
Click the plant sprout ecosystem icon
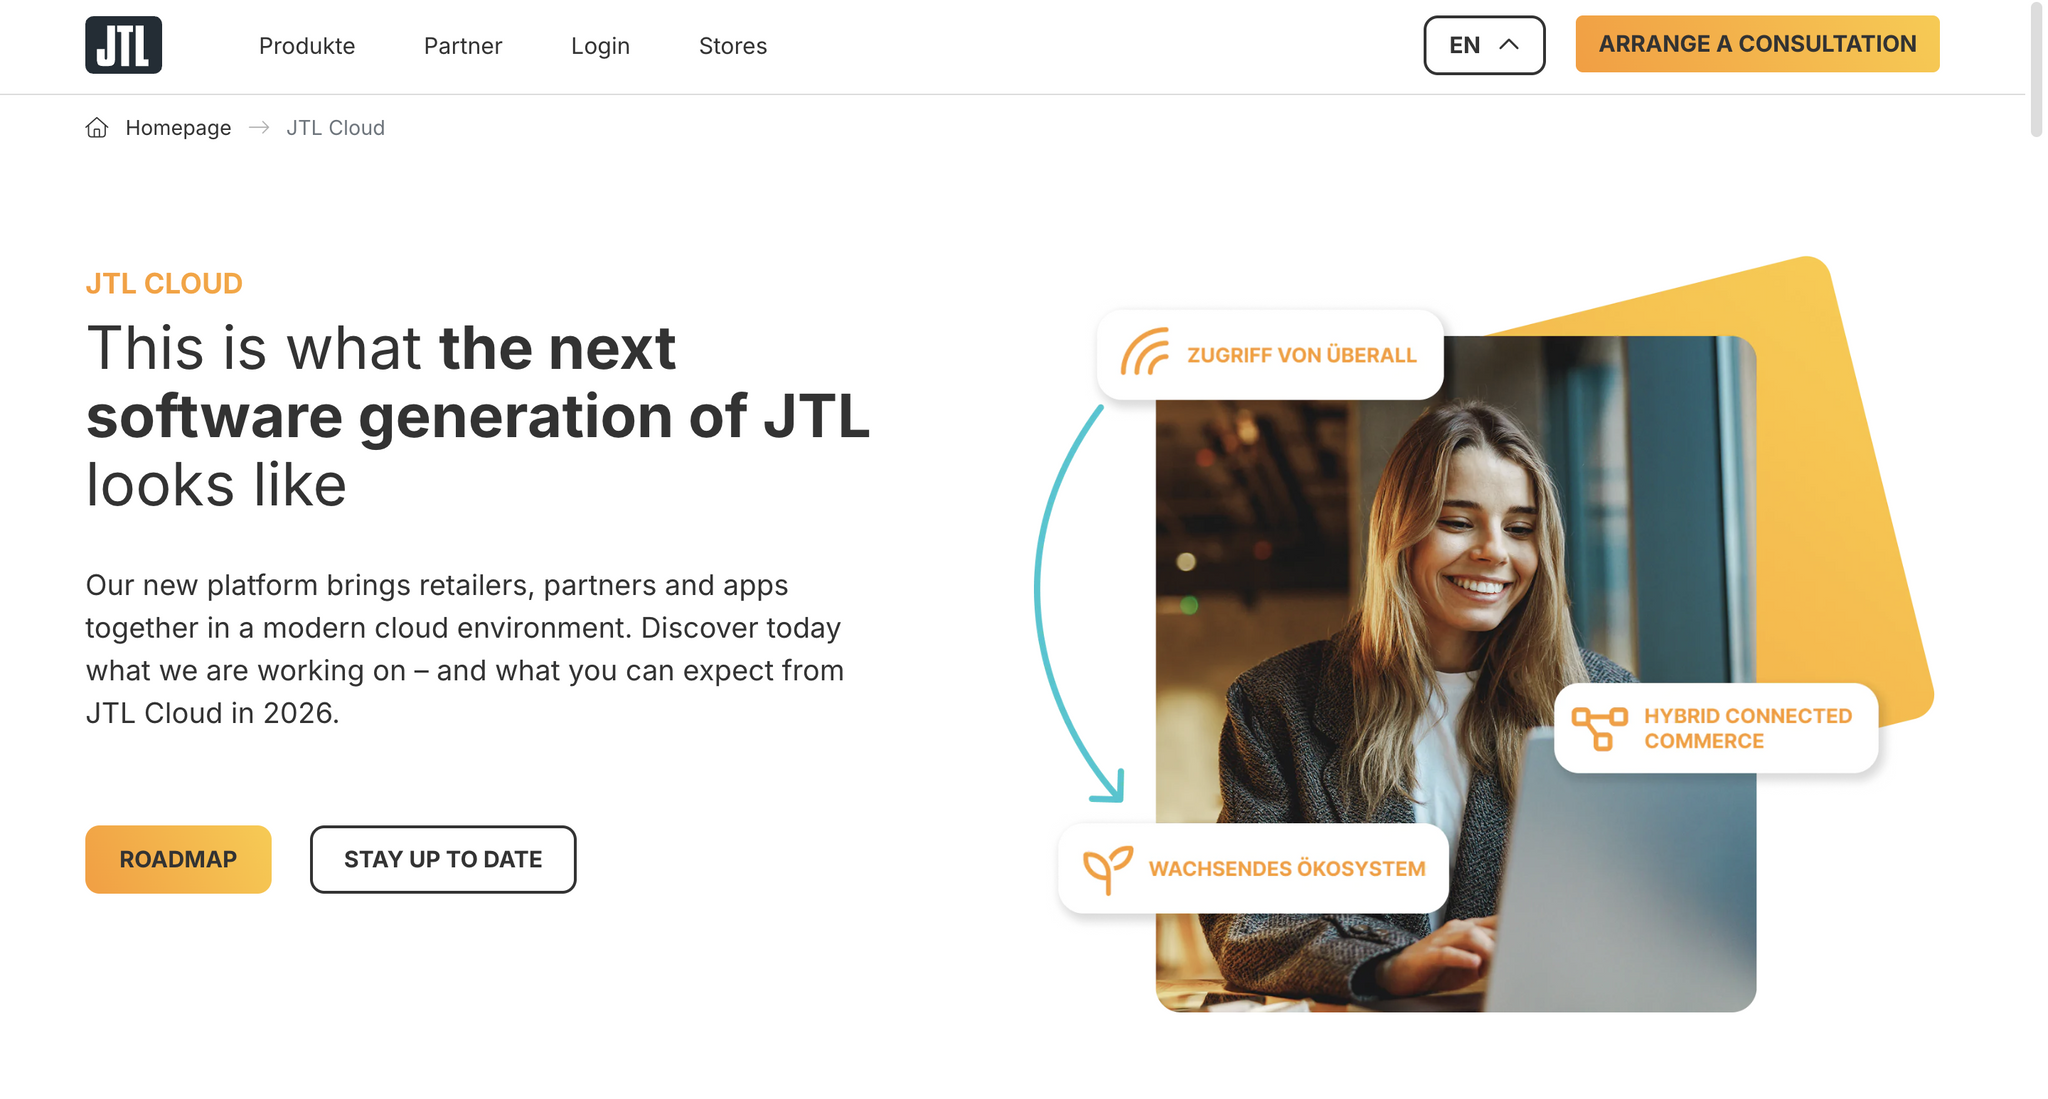click(x=1107, y=869)
